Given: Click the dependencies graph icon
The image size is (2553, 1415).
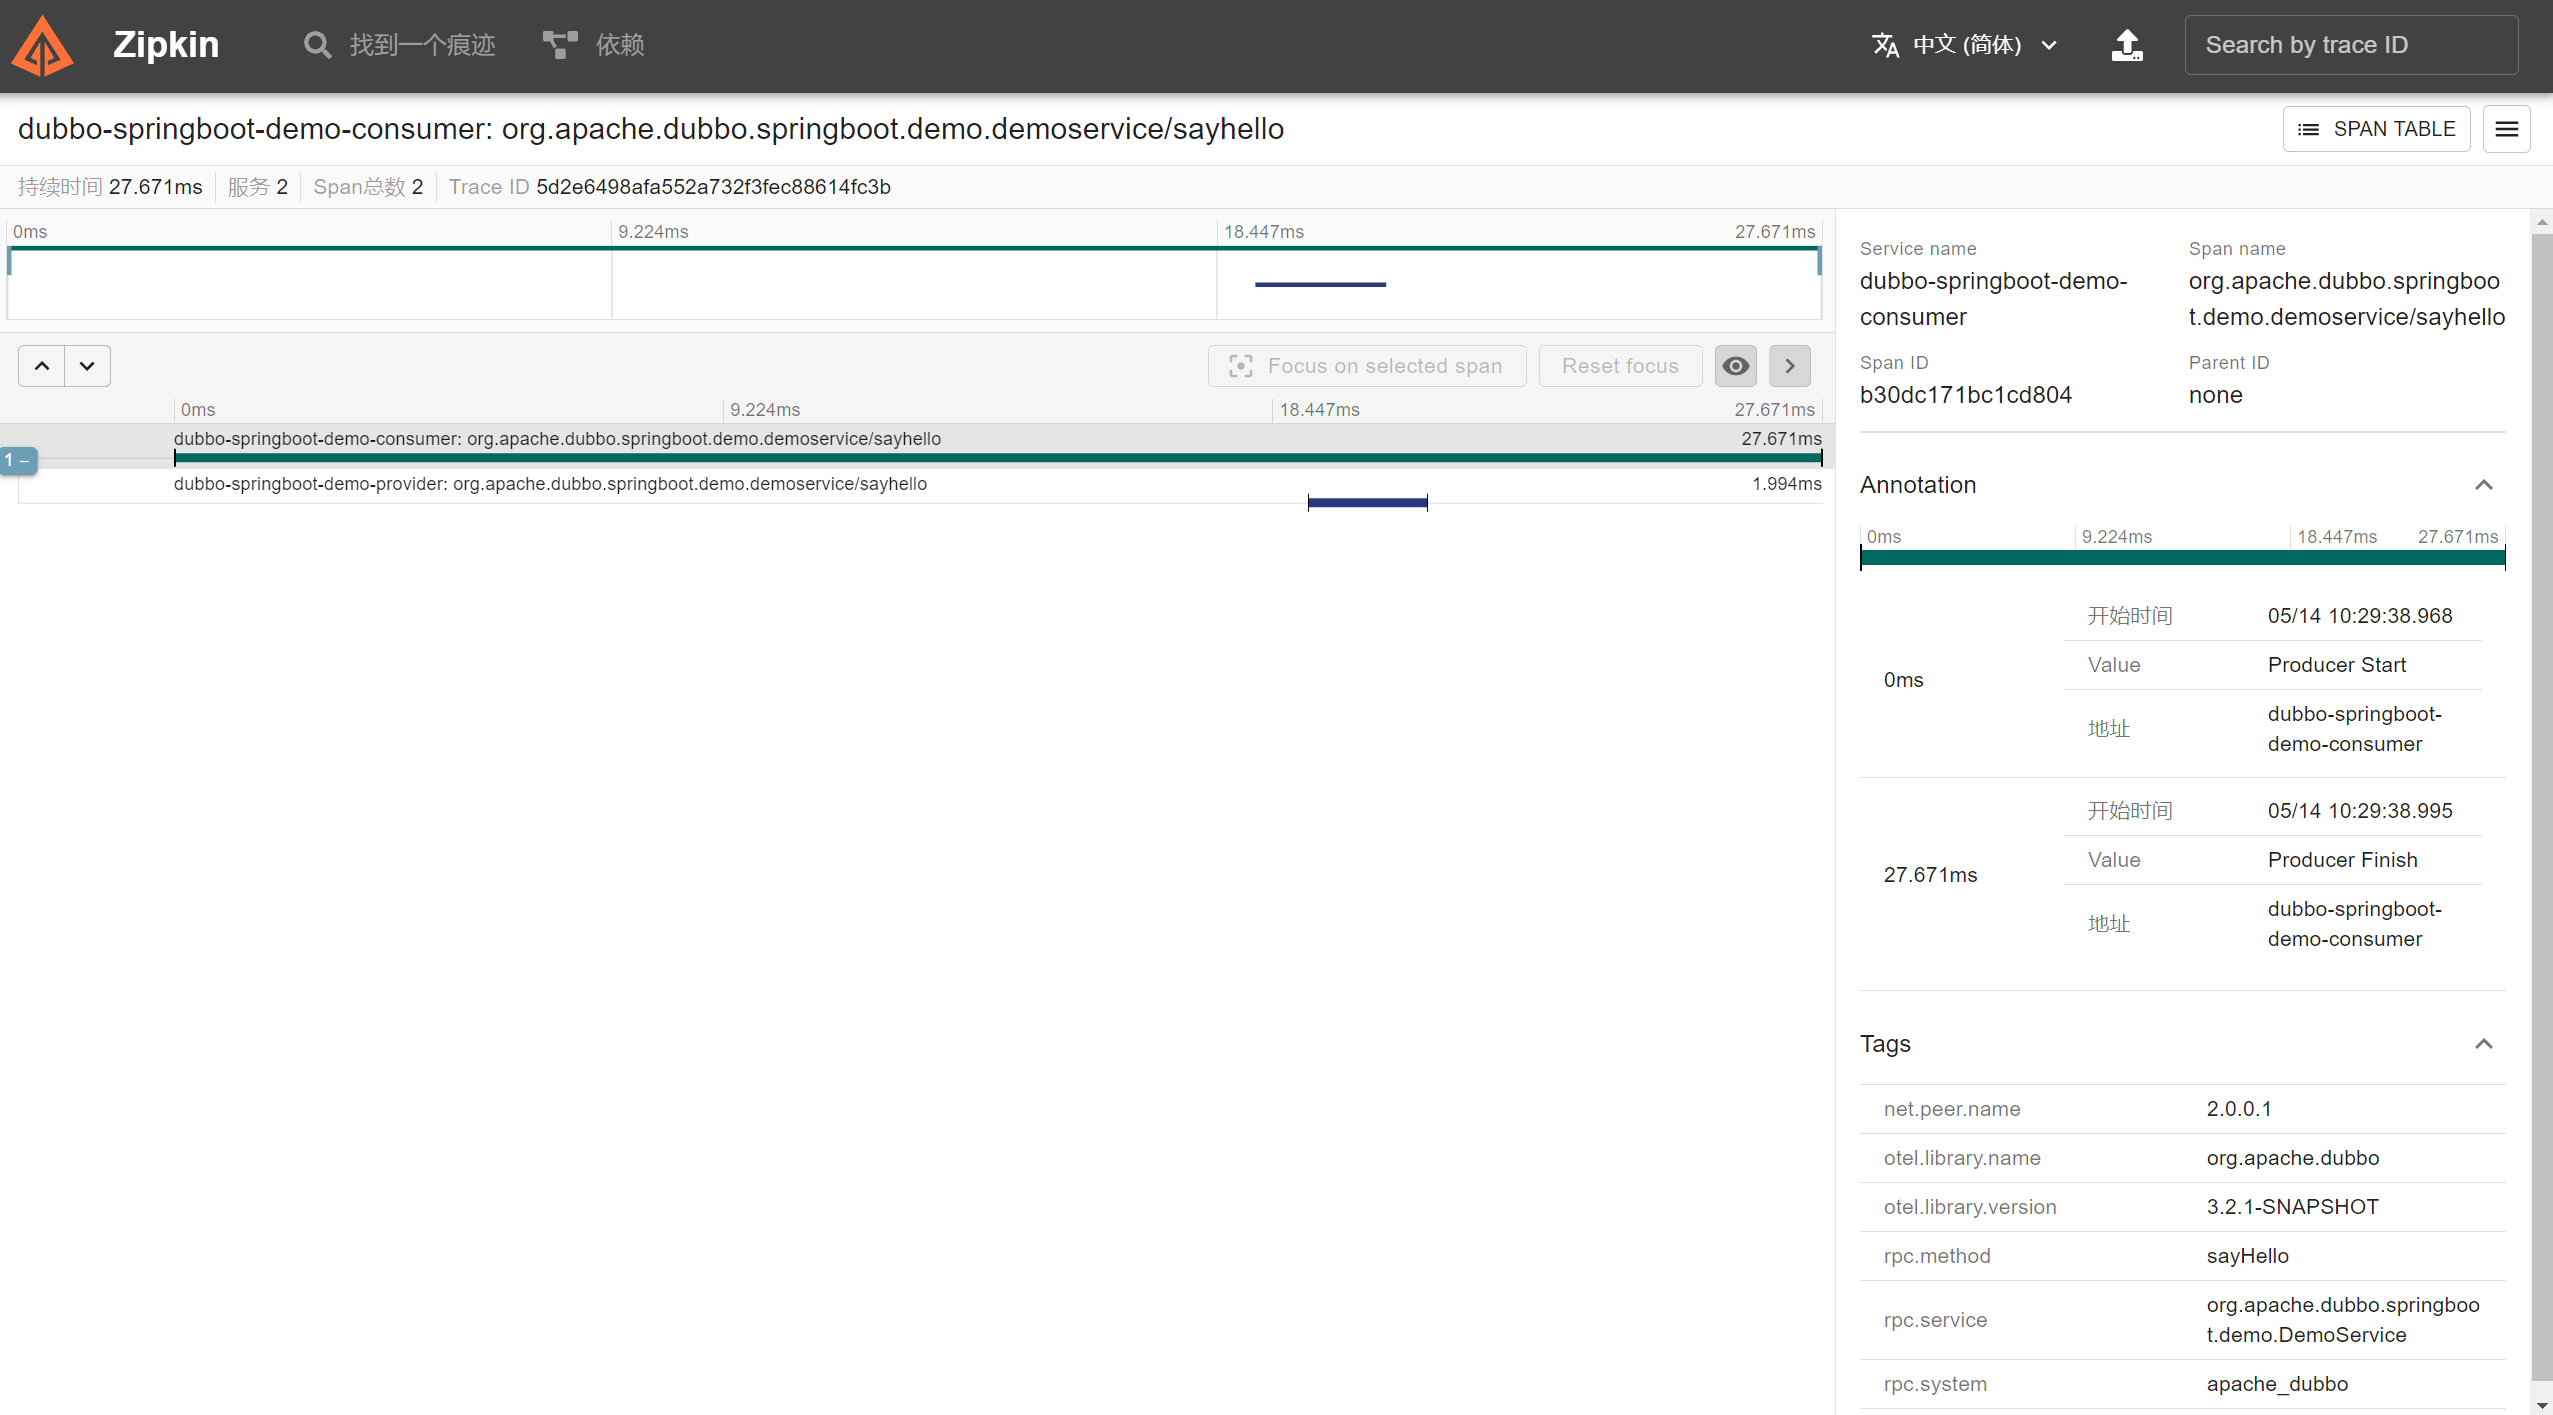Looking at the screenshot, I should pos(559,45).
